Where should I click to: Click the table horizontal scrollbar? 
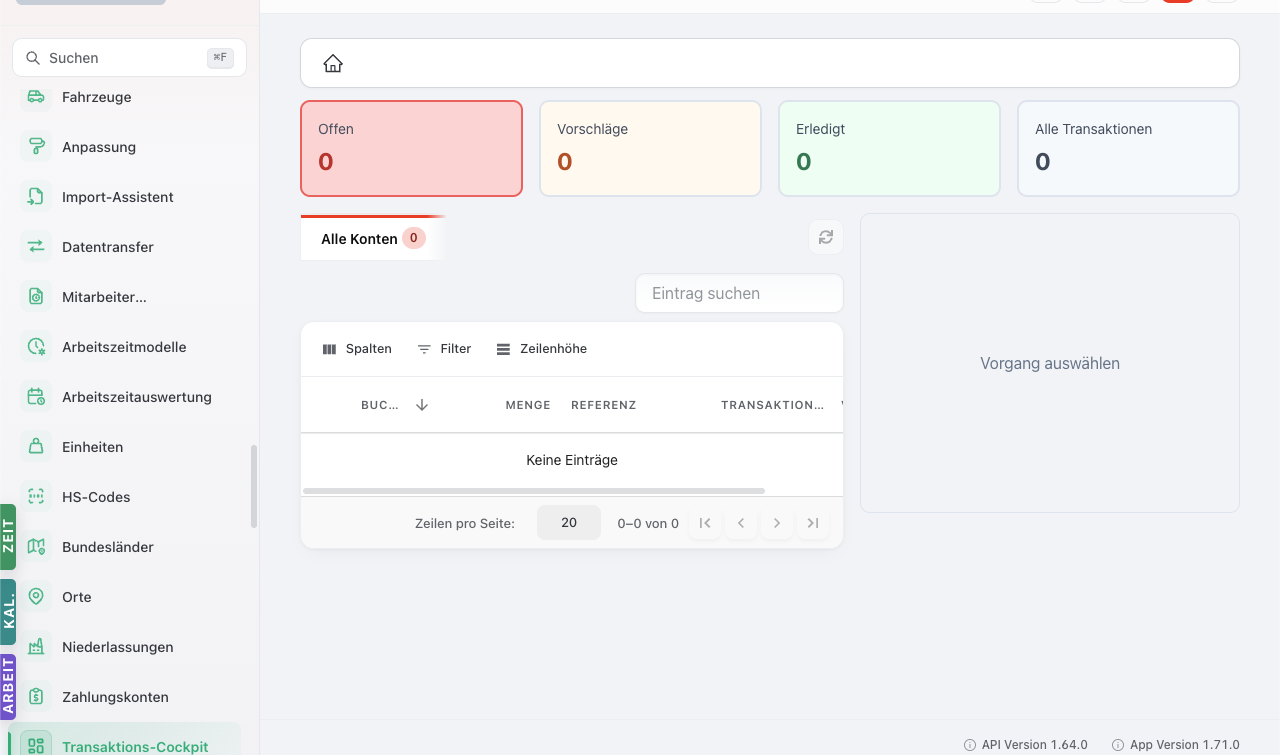pyautogui.click(x=534, y=491)
